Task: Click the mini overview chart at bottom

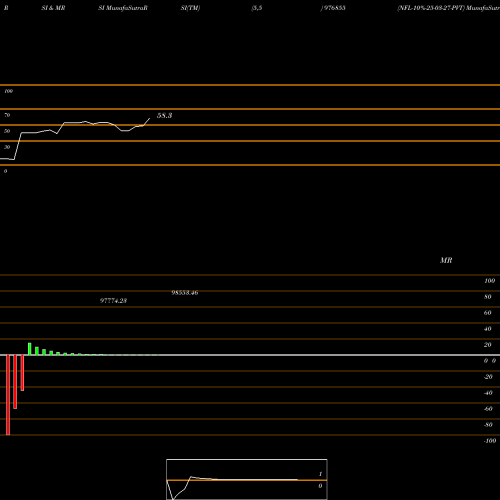Action: (x=247, y=479)
